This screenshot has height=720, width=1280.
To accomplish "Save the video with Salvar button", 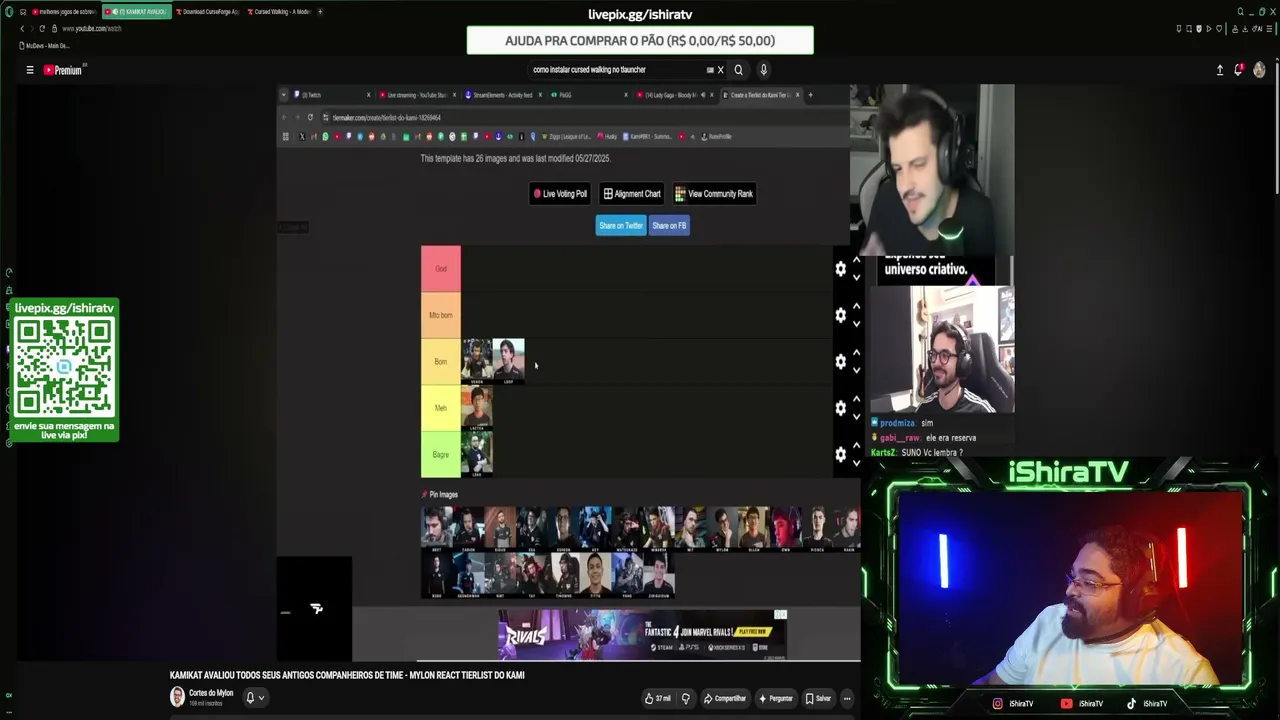I will click(x=818, y=698).
